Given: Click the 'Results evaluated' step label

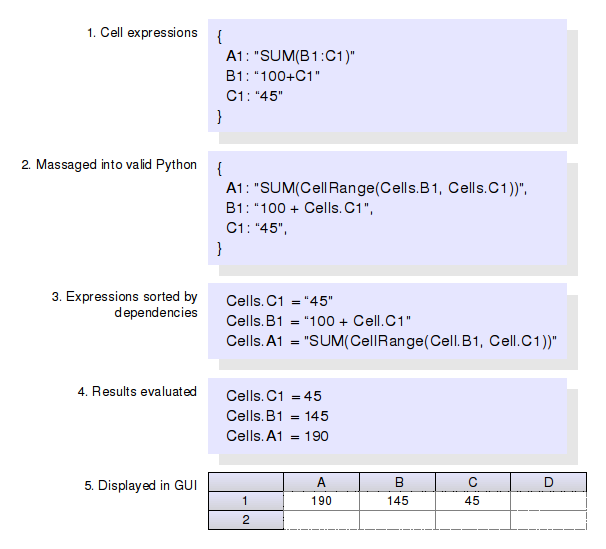Looking at the screenshot, I should [137, 392].
